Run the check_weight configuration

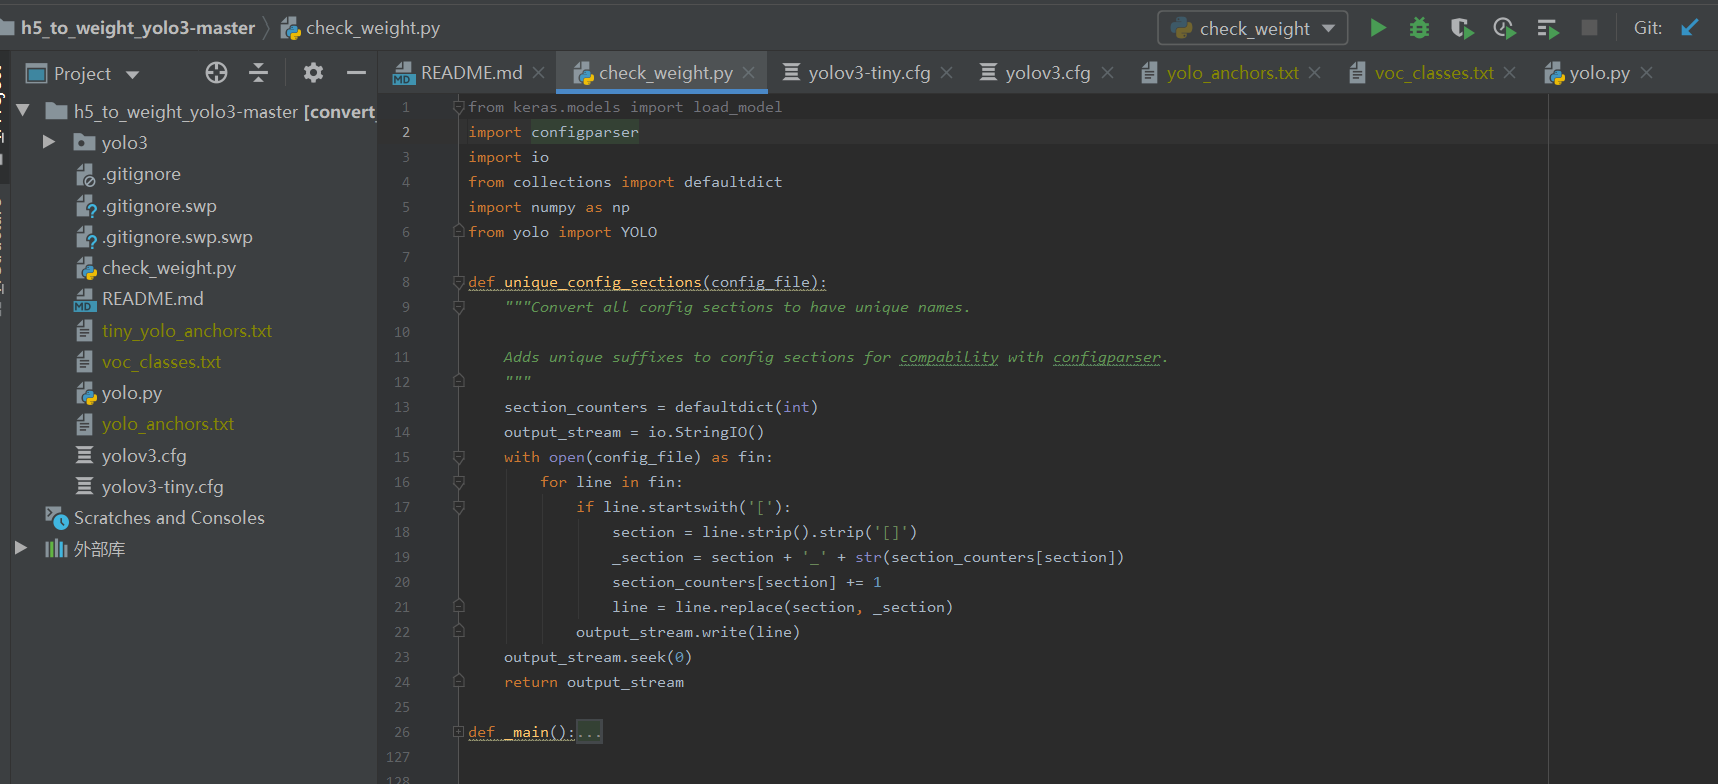pyautogui.click(x=1378, y=28)
